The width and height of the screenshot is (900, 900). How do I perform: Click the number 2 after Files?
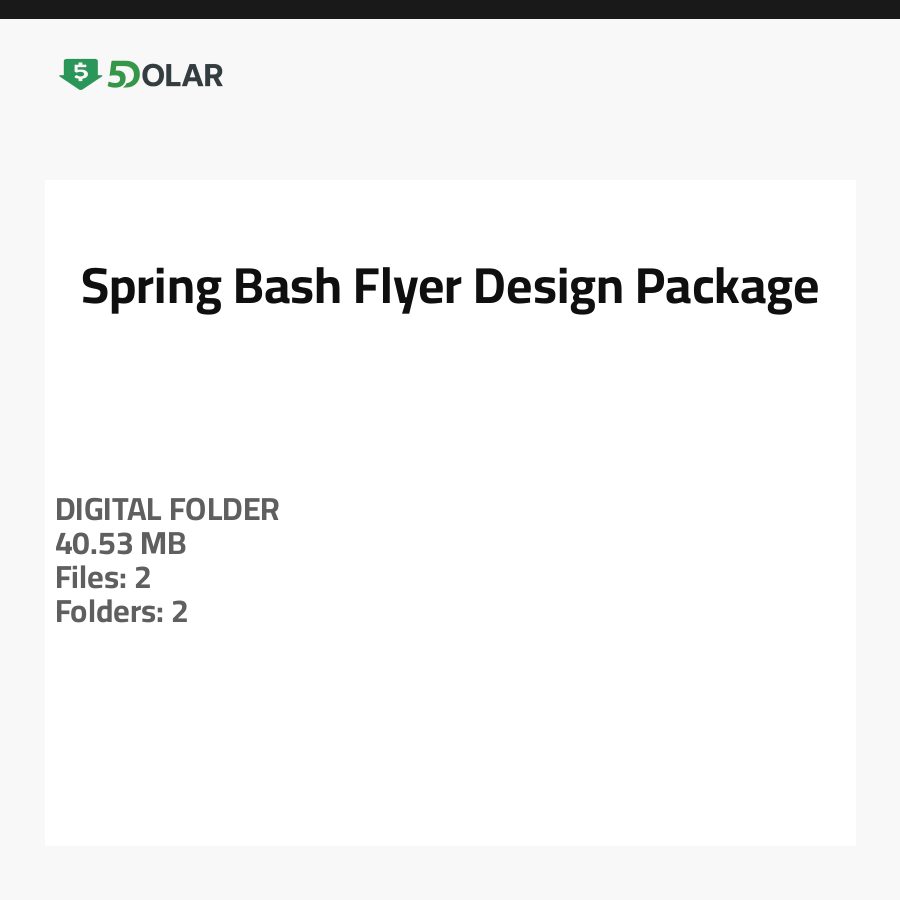pos(142,578)
